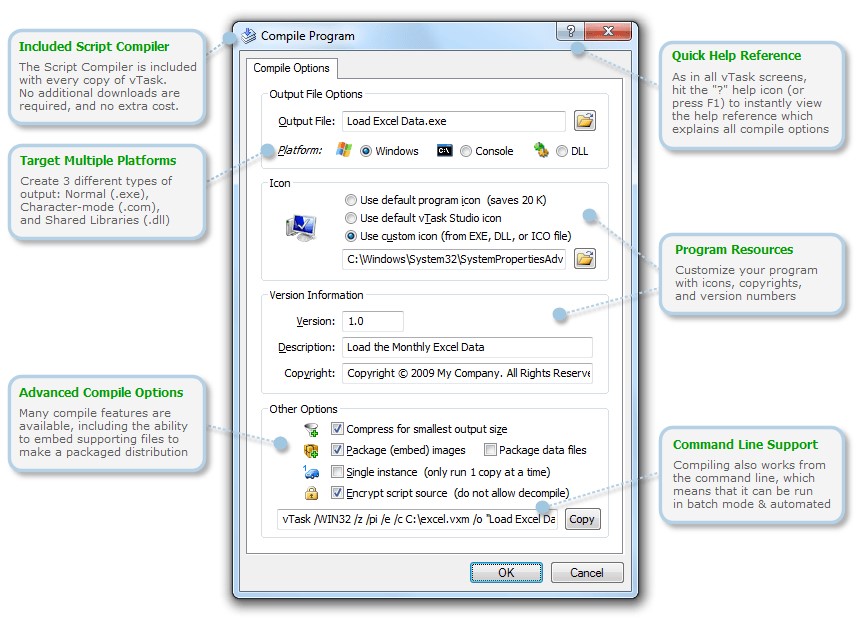Close the Compile Program dialog
Image resolution: width=865 pixels, height=631 pixels.
[x=608, y=31]
